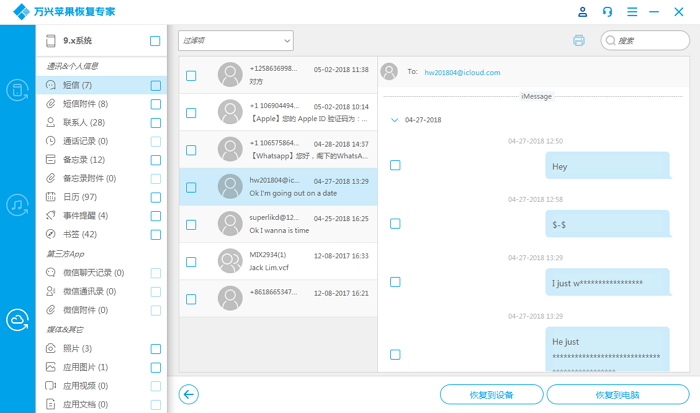
Task: Click the group avatar of MIX2934(1) conversation
Action: pyautogui.click(x=230, y=261)
